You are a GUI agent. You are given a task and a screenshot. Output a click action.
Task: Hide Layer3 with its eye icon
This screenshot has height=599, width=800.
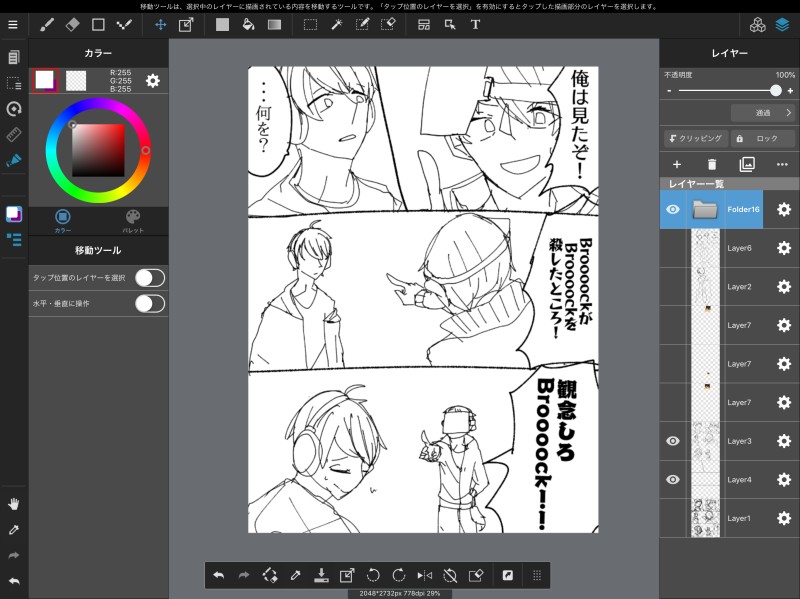pyautogui.click(x=673, y=441)
